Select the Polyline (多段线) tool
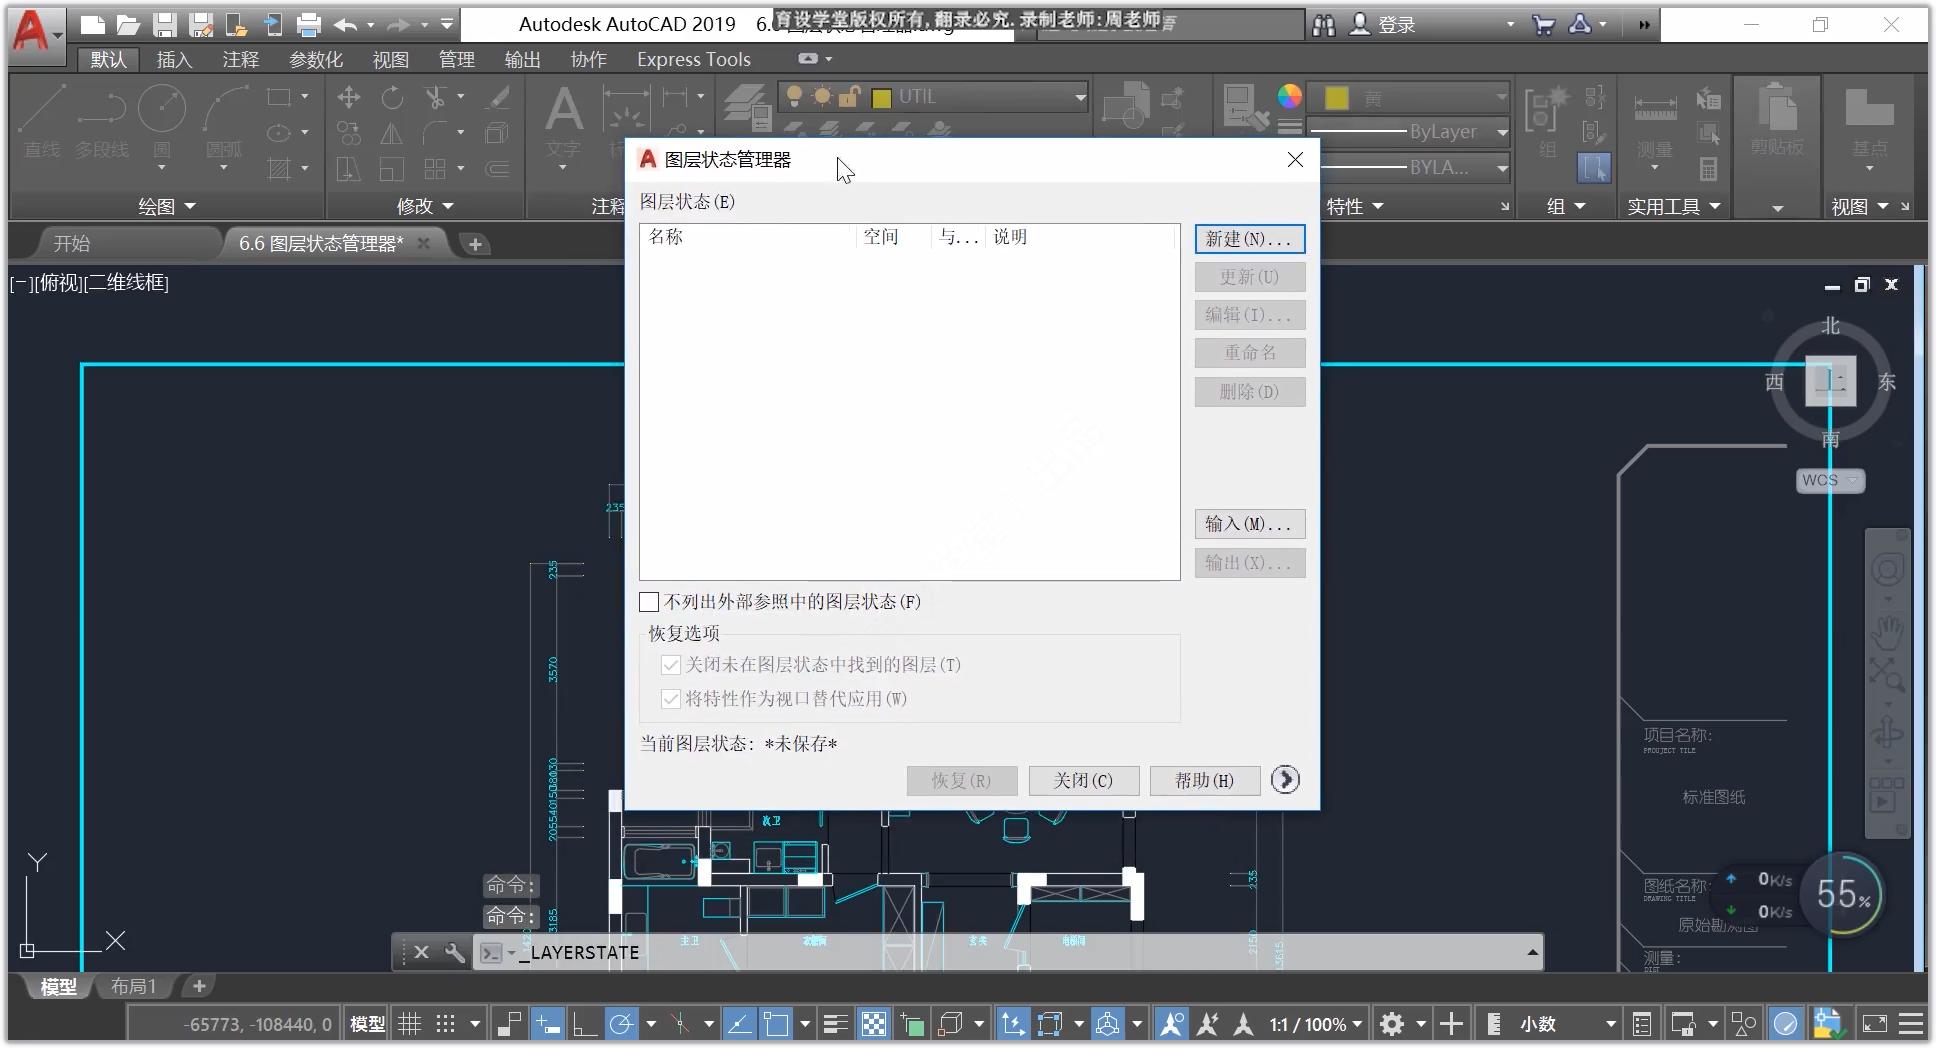Image resolution: width=1936 pixels, height=1048 pixels. point(101,122)
